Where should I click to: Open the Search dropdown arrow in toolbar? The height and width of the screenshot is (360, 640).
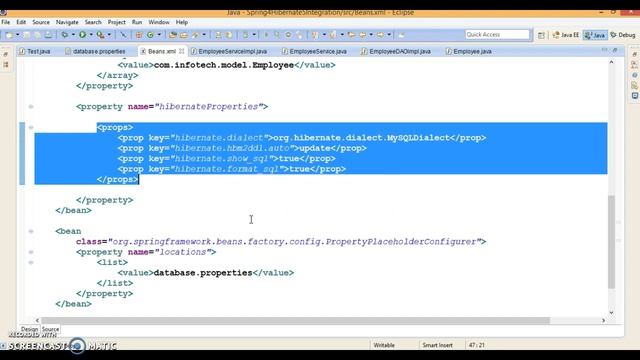tap(204, 35)
